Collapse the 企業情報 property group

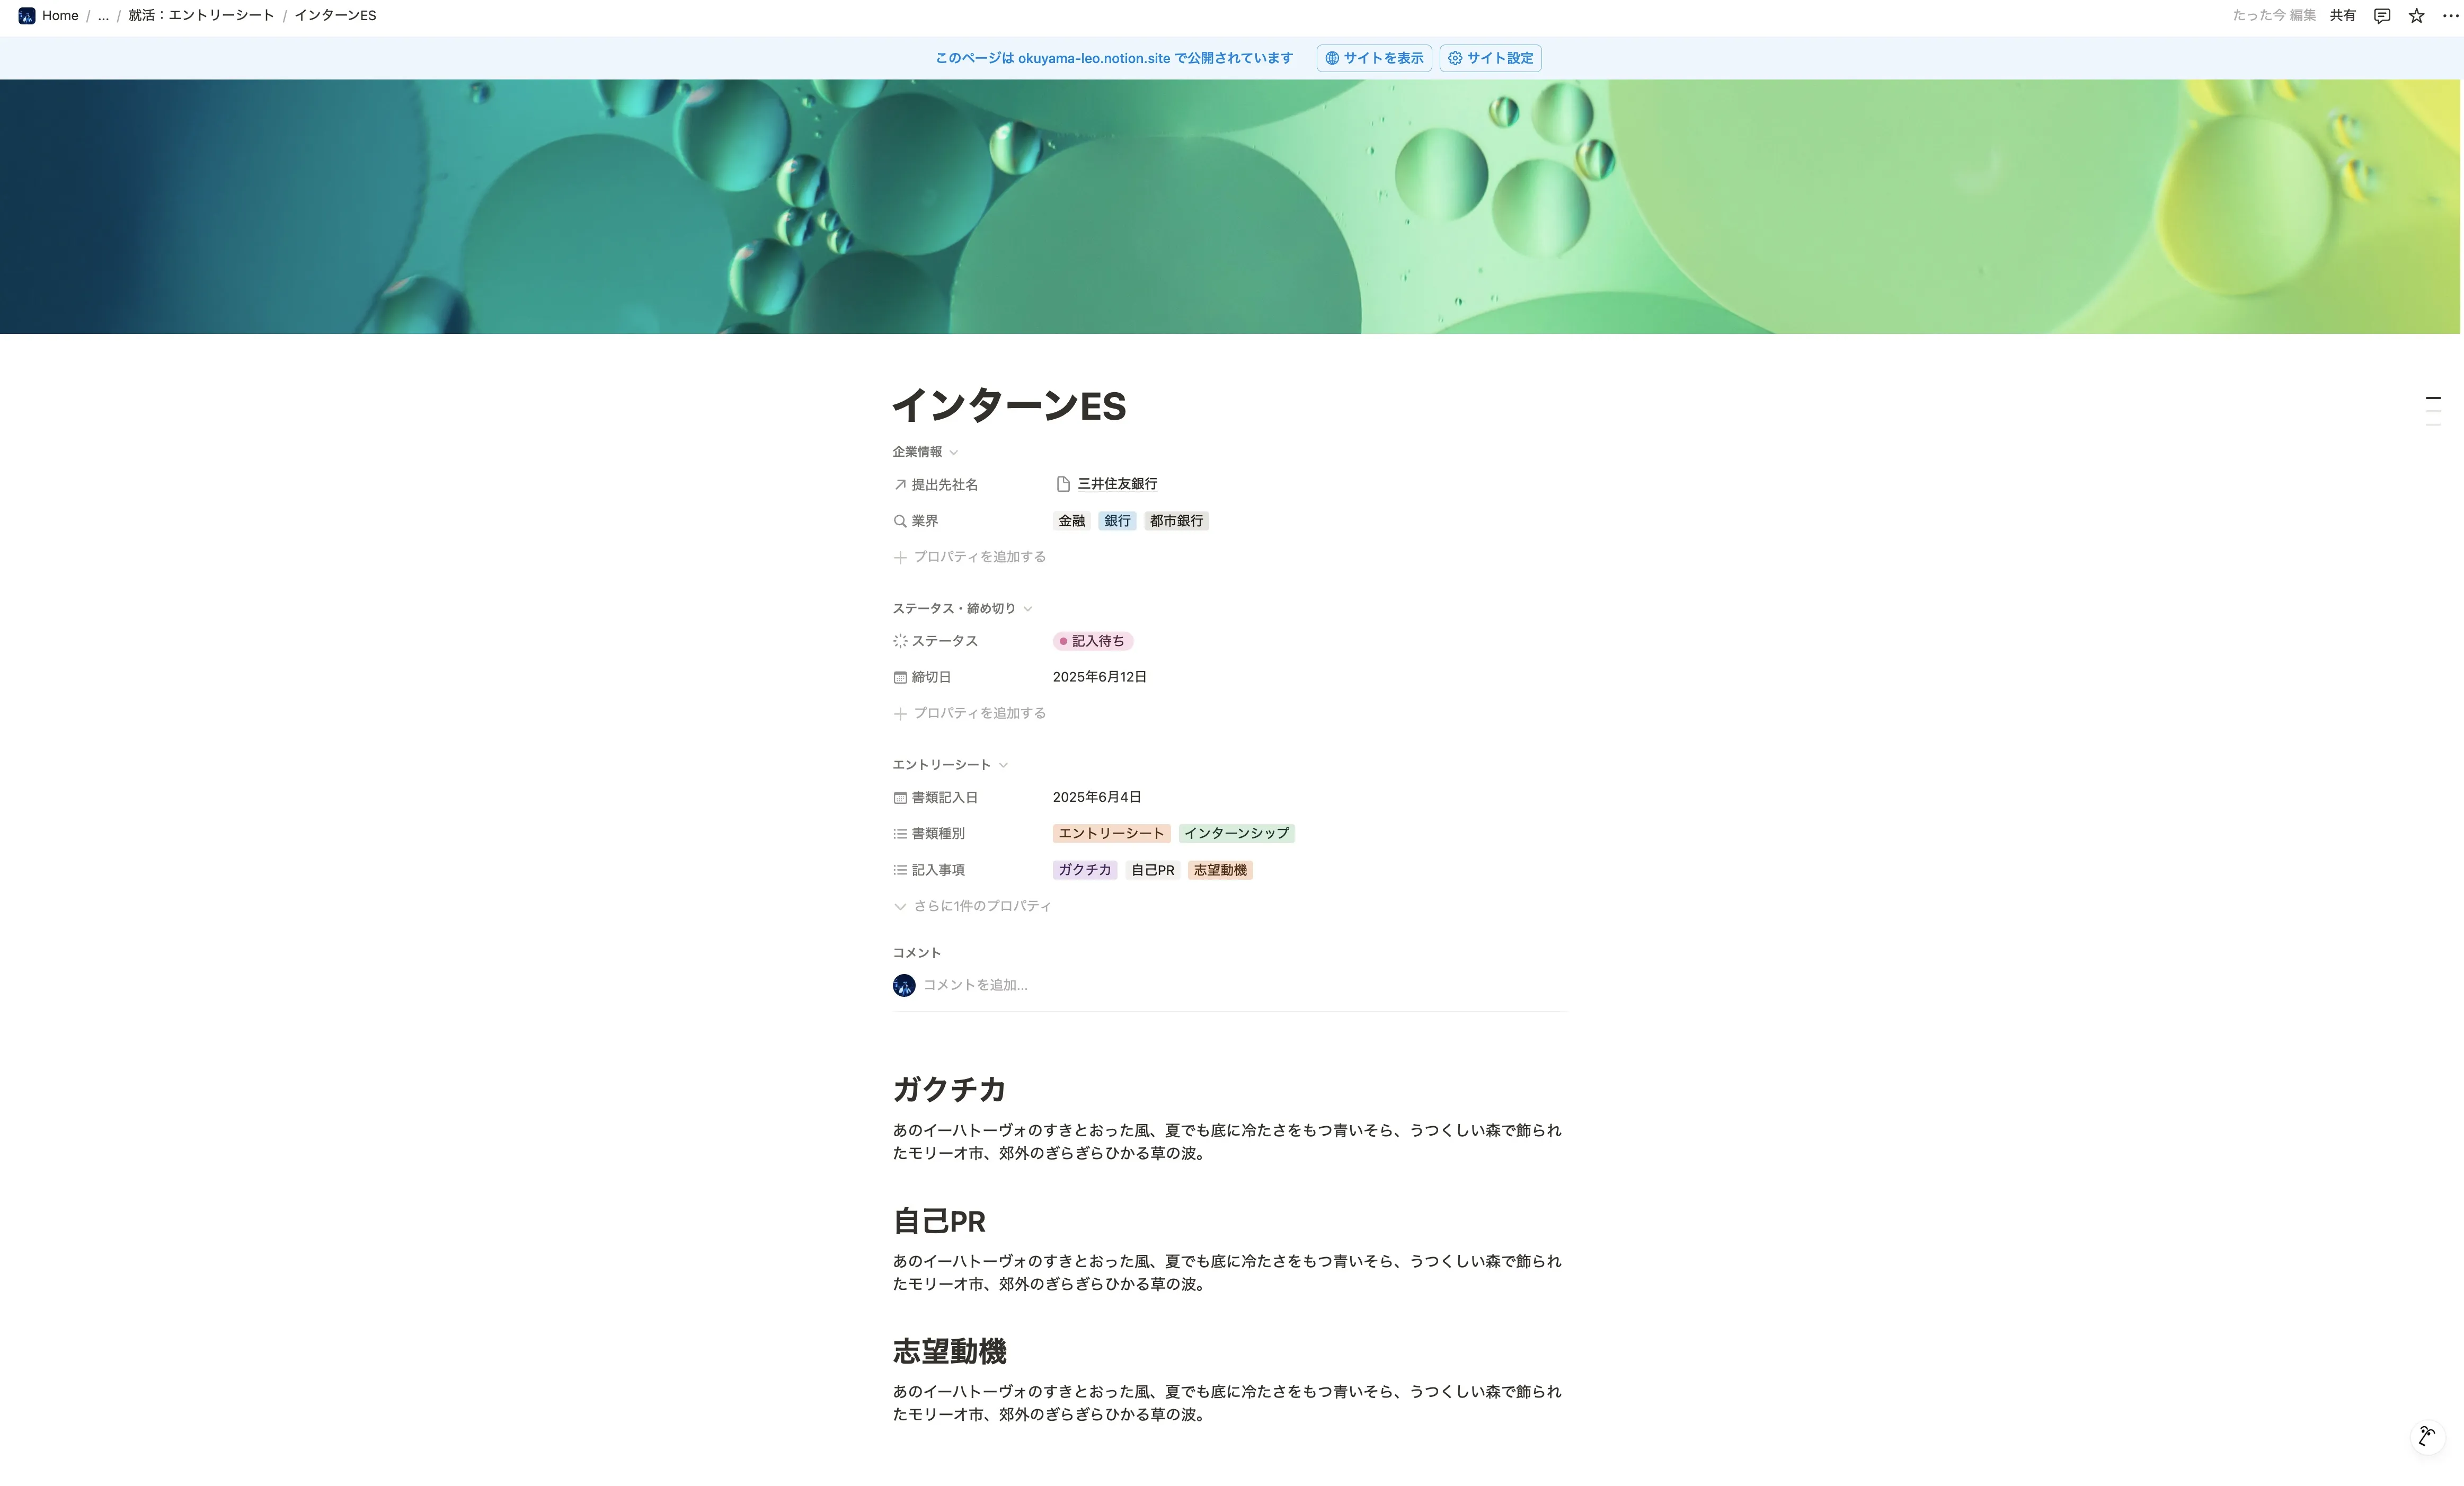[953, 452]
